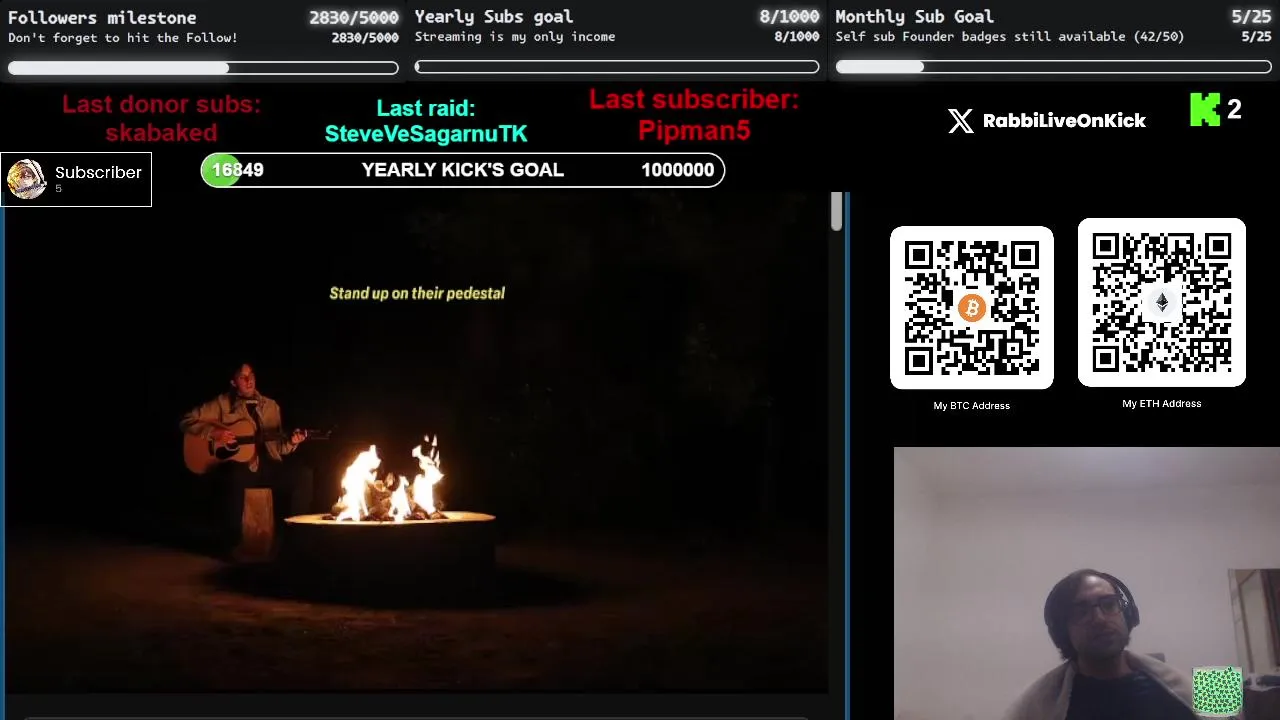Click 'Streaming is my only income' text

pyautogui.click(x=515, y=37)
